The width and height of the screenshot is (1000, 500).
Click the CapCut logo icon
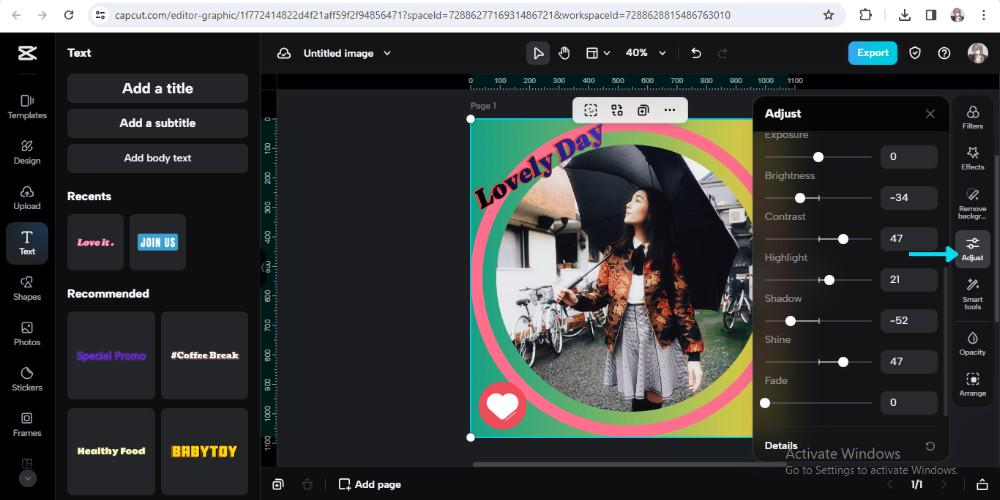click(27, 53)
